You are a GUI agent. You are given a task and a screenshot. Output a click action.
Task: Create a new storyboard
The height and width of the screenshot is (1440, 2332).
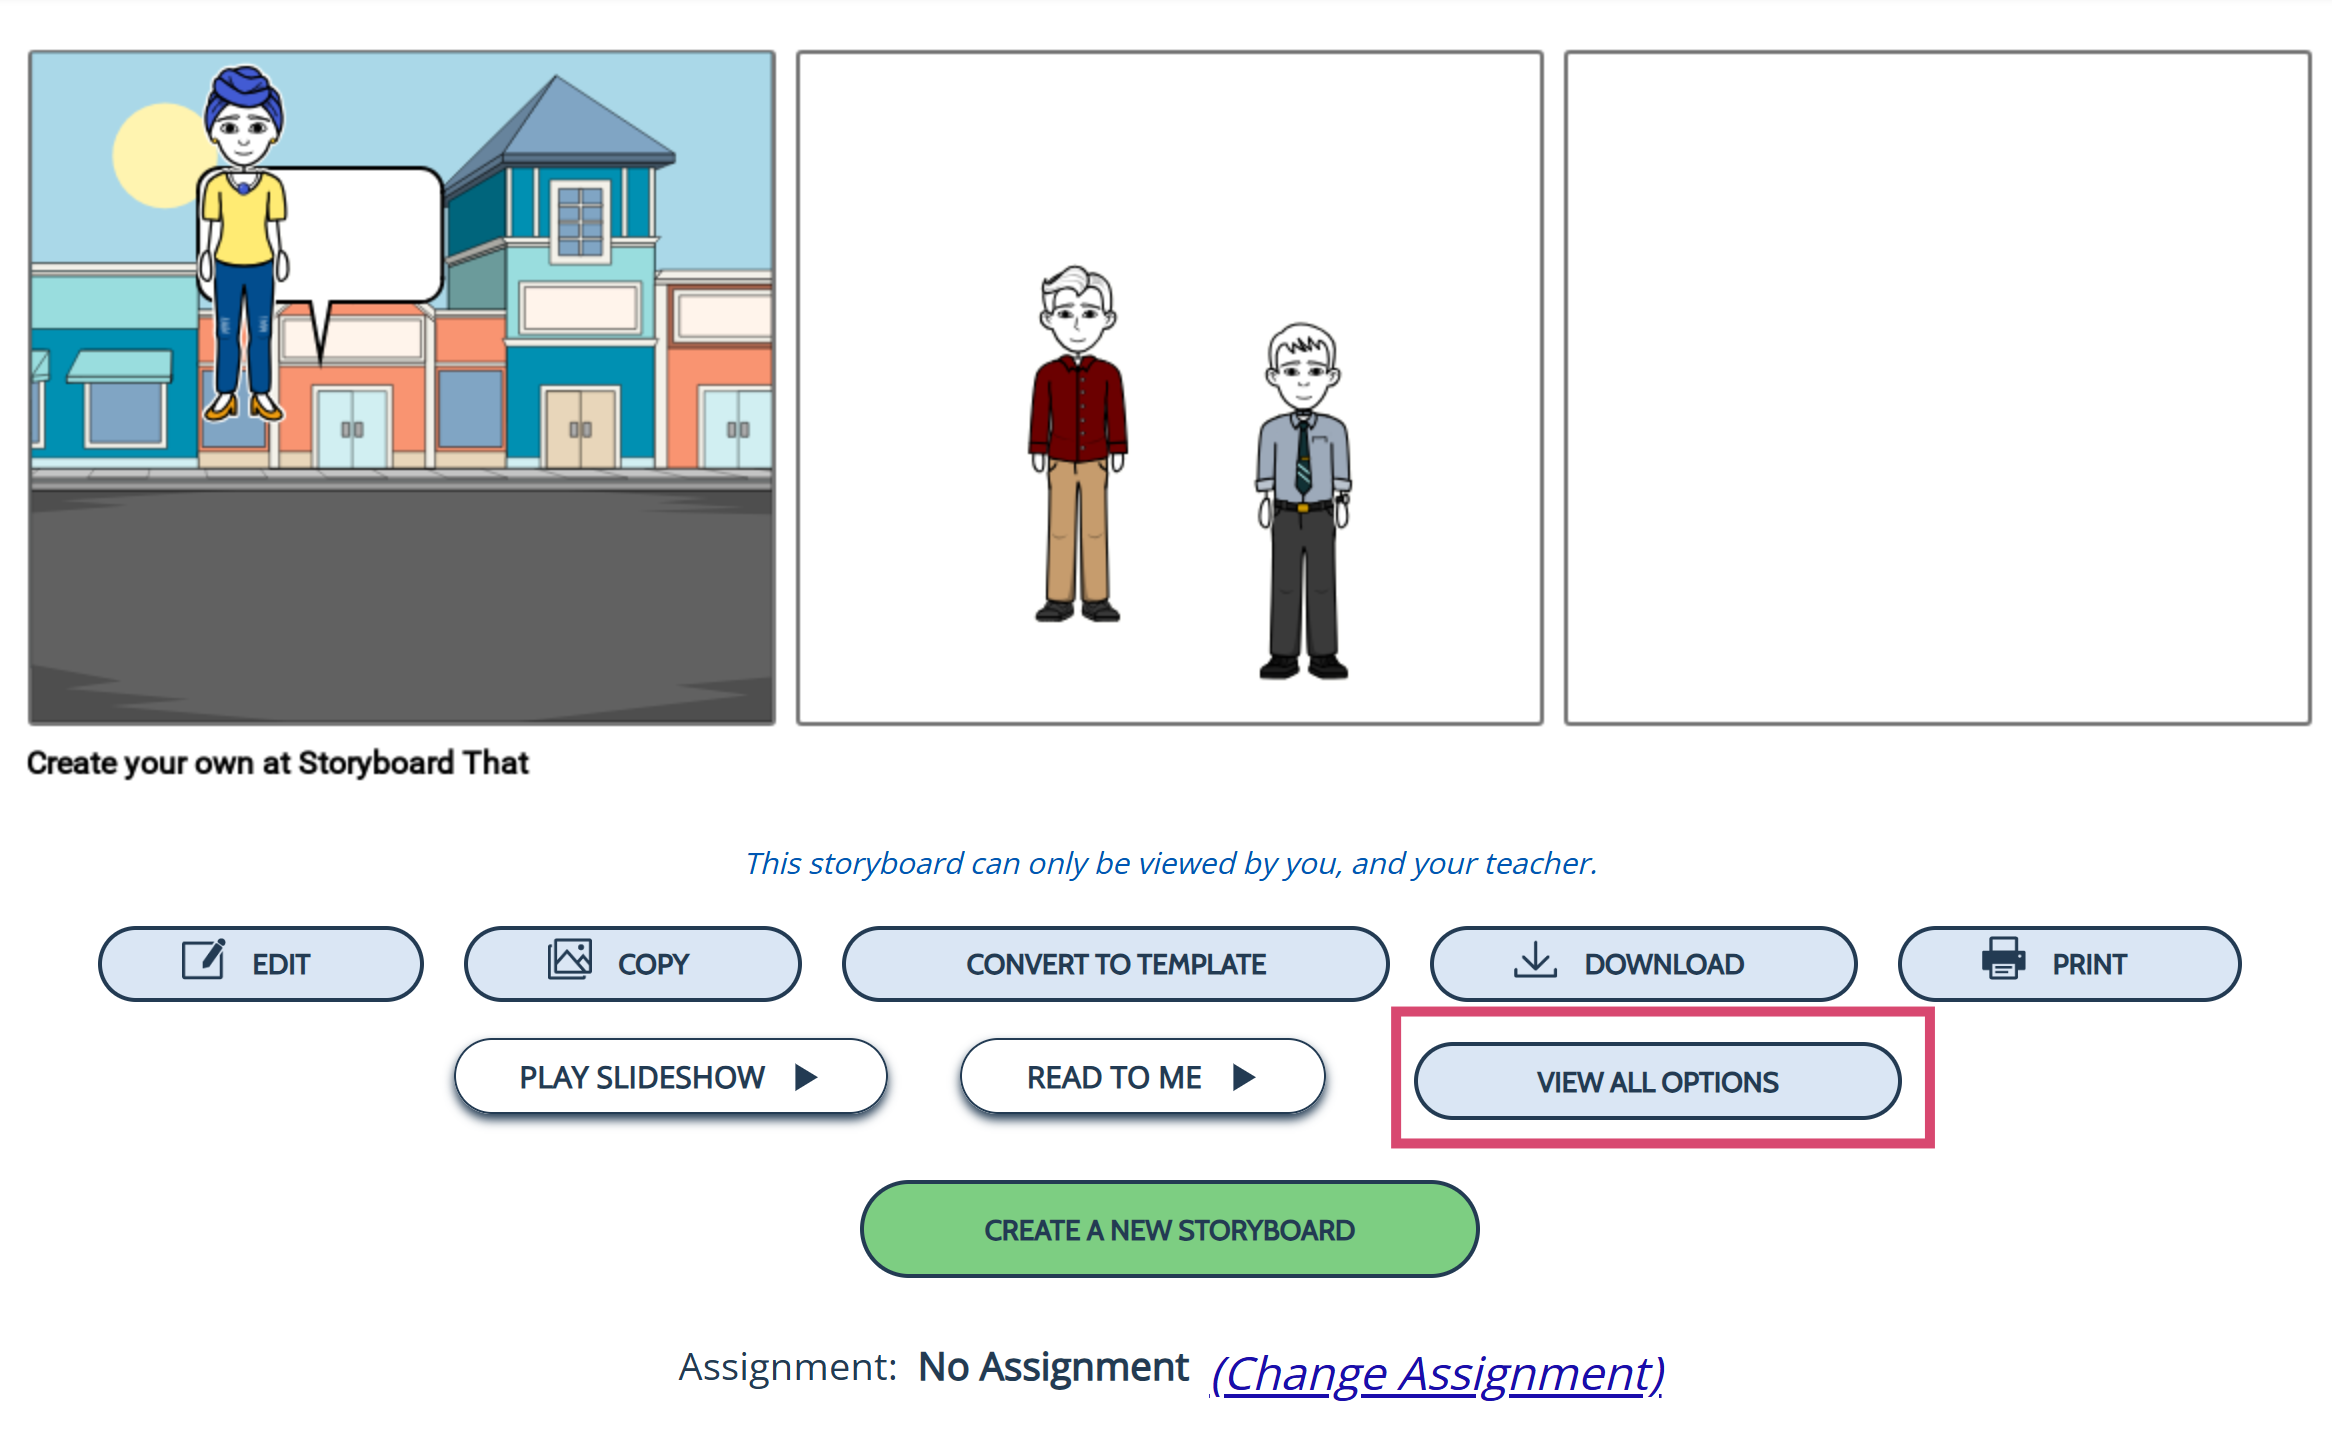pyautogui.click(x=1169, y=1229)
